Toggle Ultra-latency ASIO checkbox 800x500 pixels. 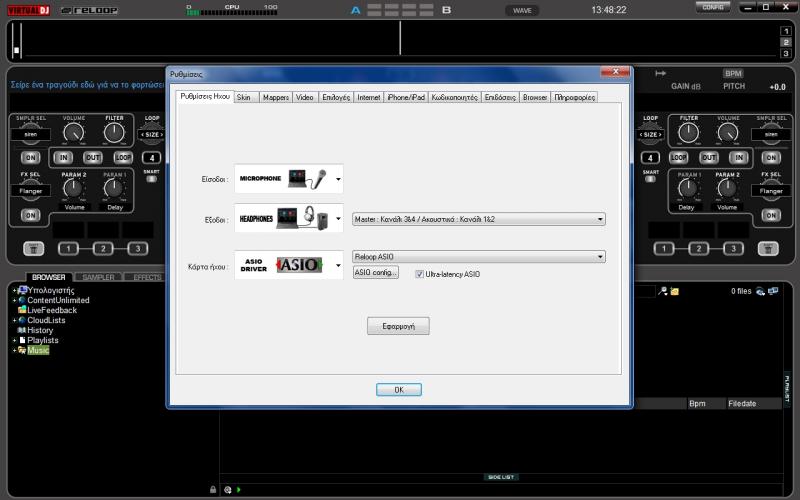[x=419, y=274]
